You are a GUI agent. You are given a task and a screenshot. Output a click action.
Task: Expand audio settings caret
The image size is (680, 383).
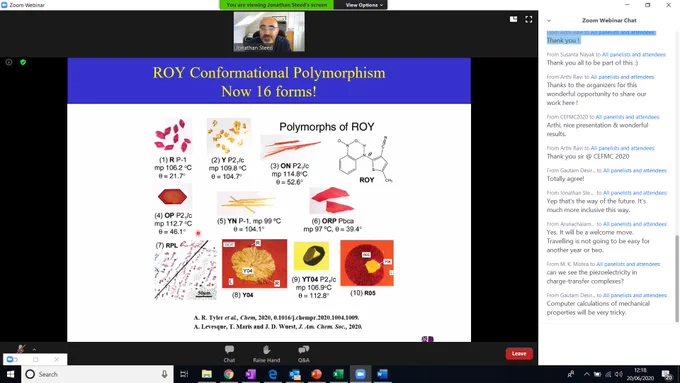(34, 349)
